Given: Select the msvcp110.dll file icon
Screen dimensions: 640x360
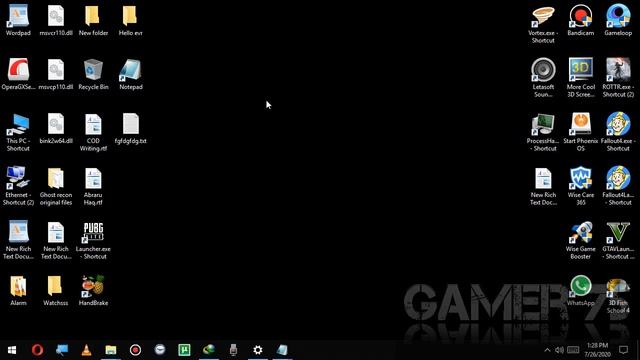Looking at the screenshot, I should (x=56, y=74).
